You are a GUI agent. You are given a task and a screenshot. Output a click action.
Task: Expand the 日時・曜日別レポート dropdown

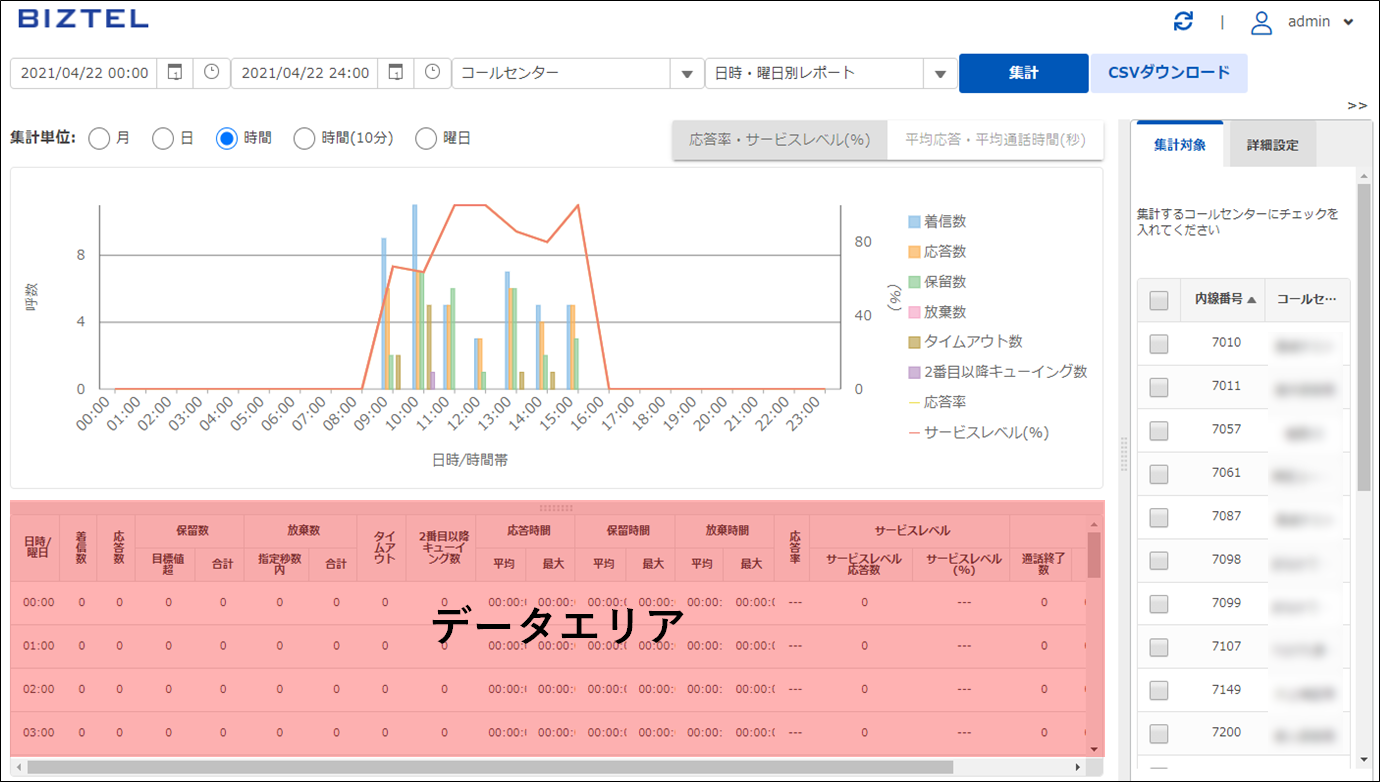point(940,73)
